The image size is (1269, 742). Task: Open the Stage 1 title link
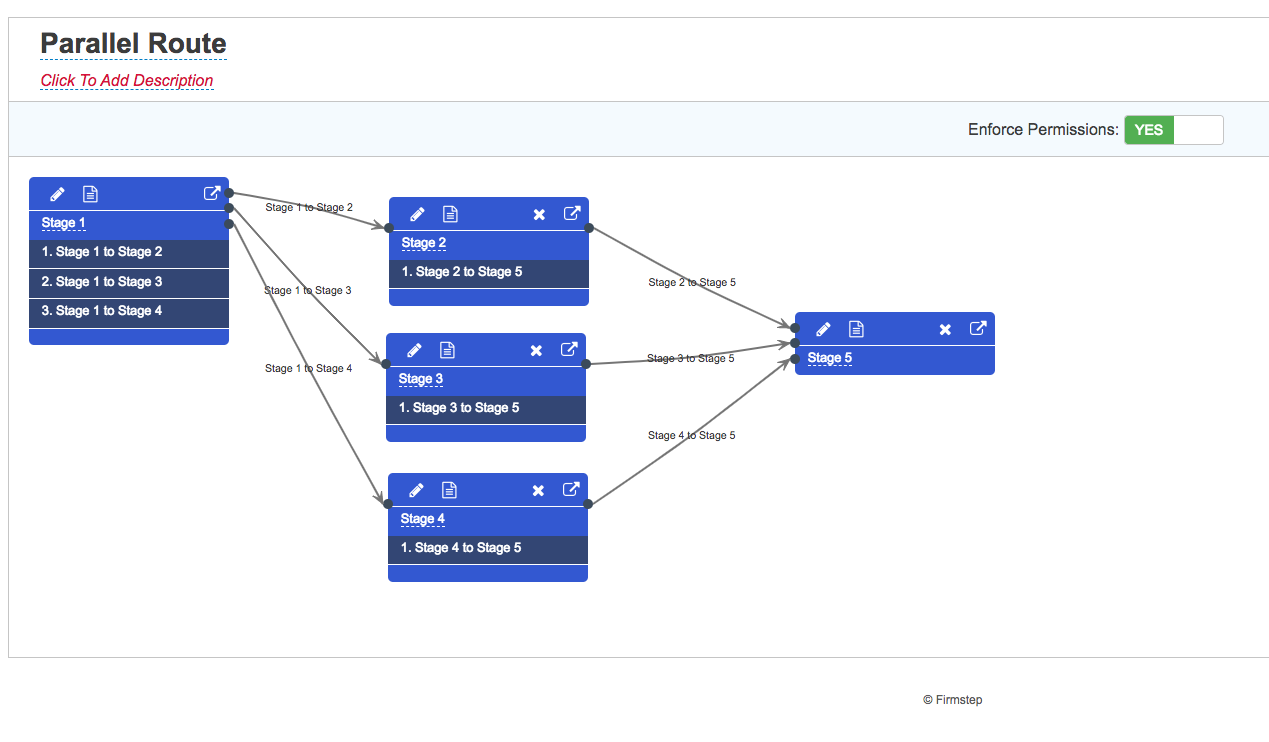click(62, 222)
